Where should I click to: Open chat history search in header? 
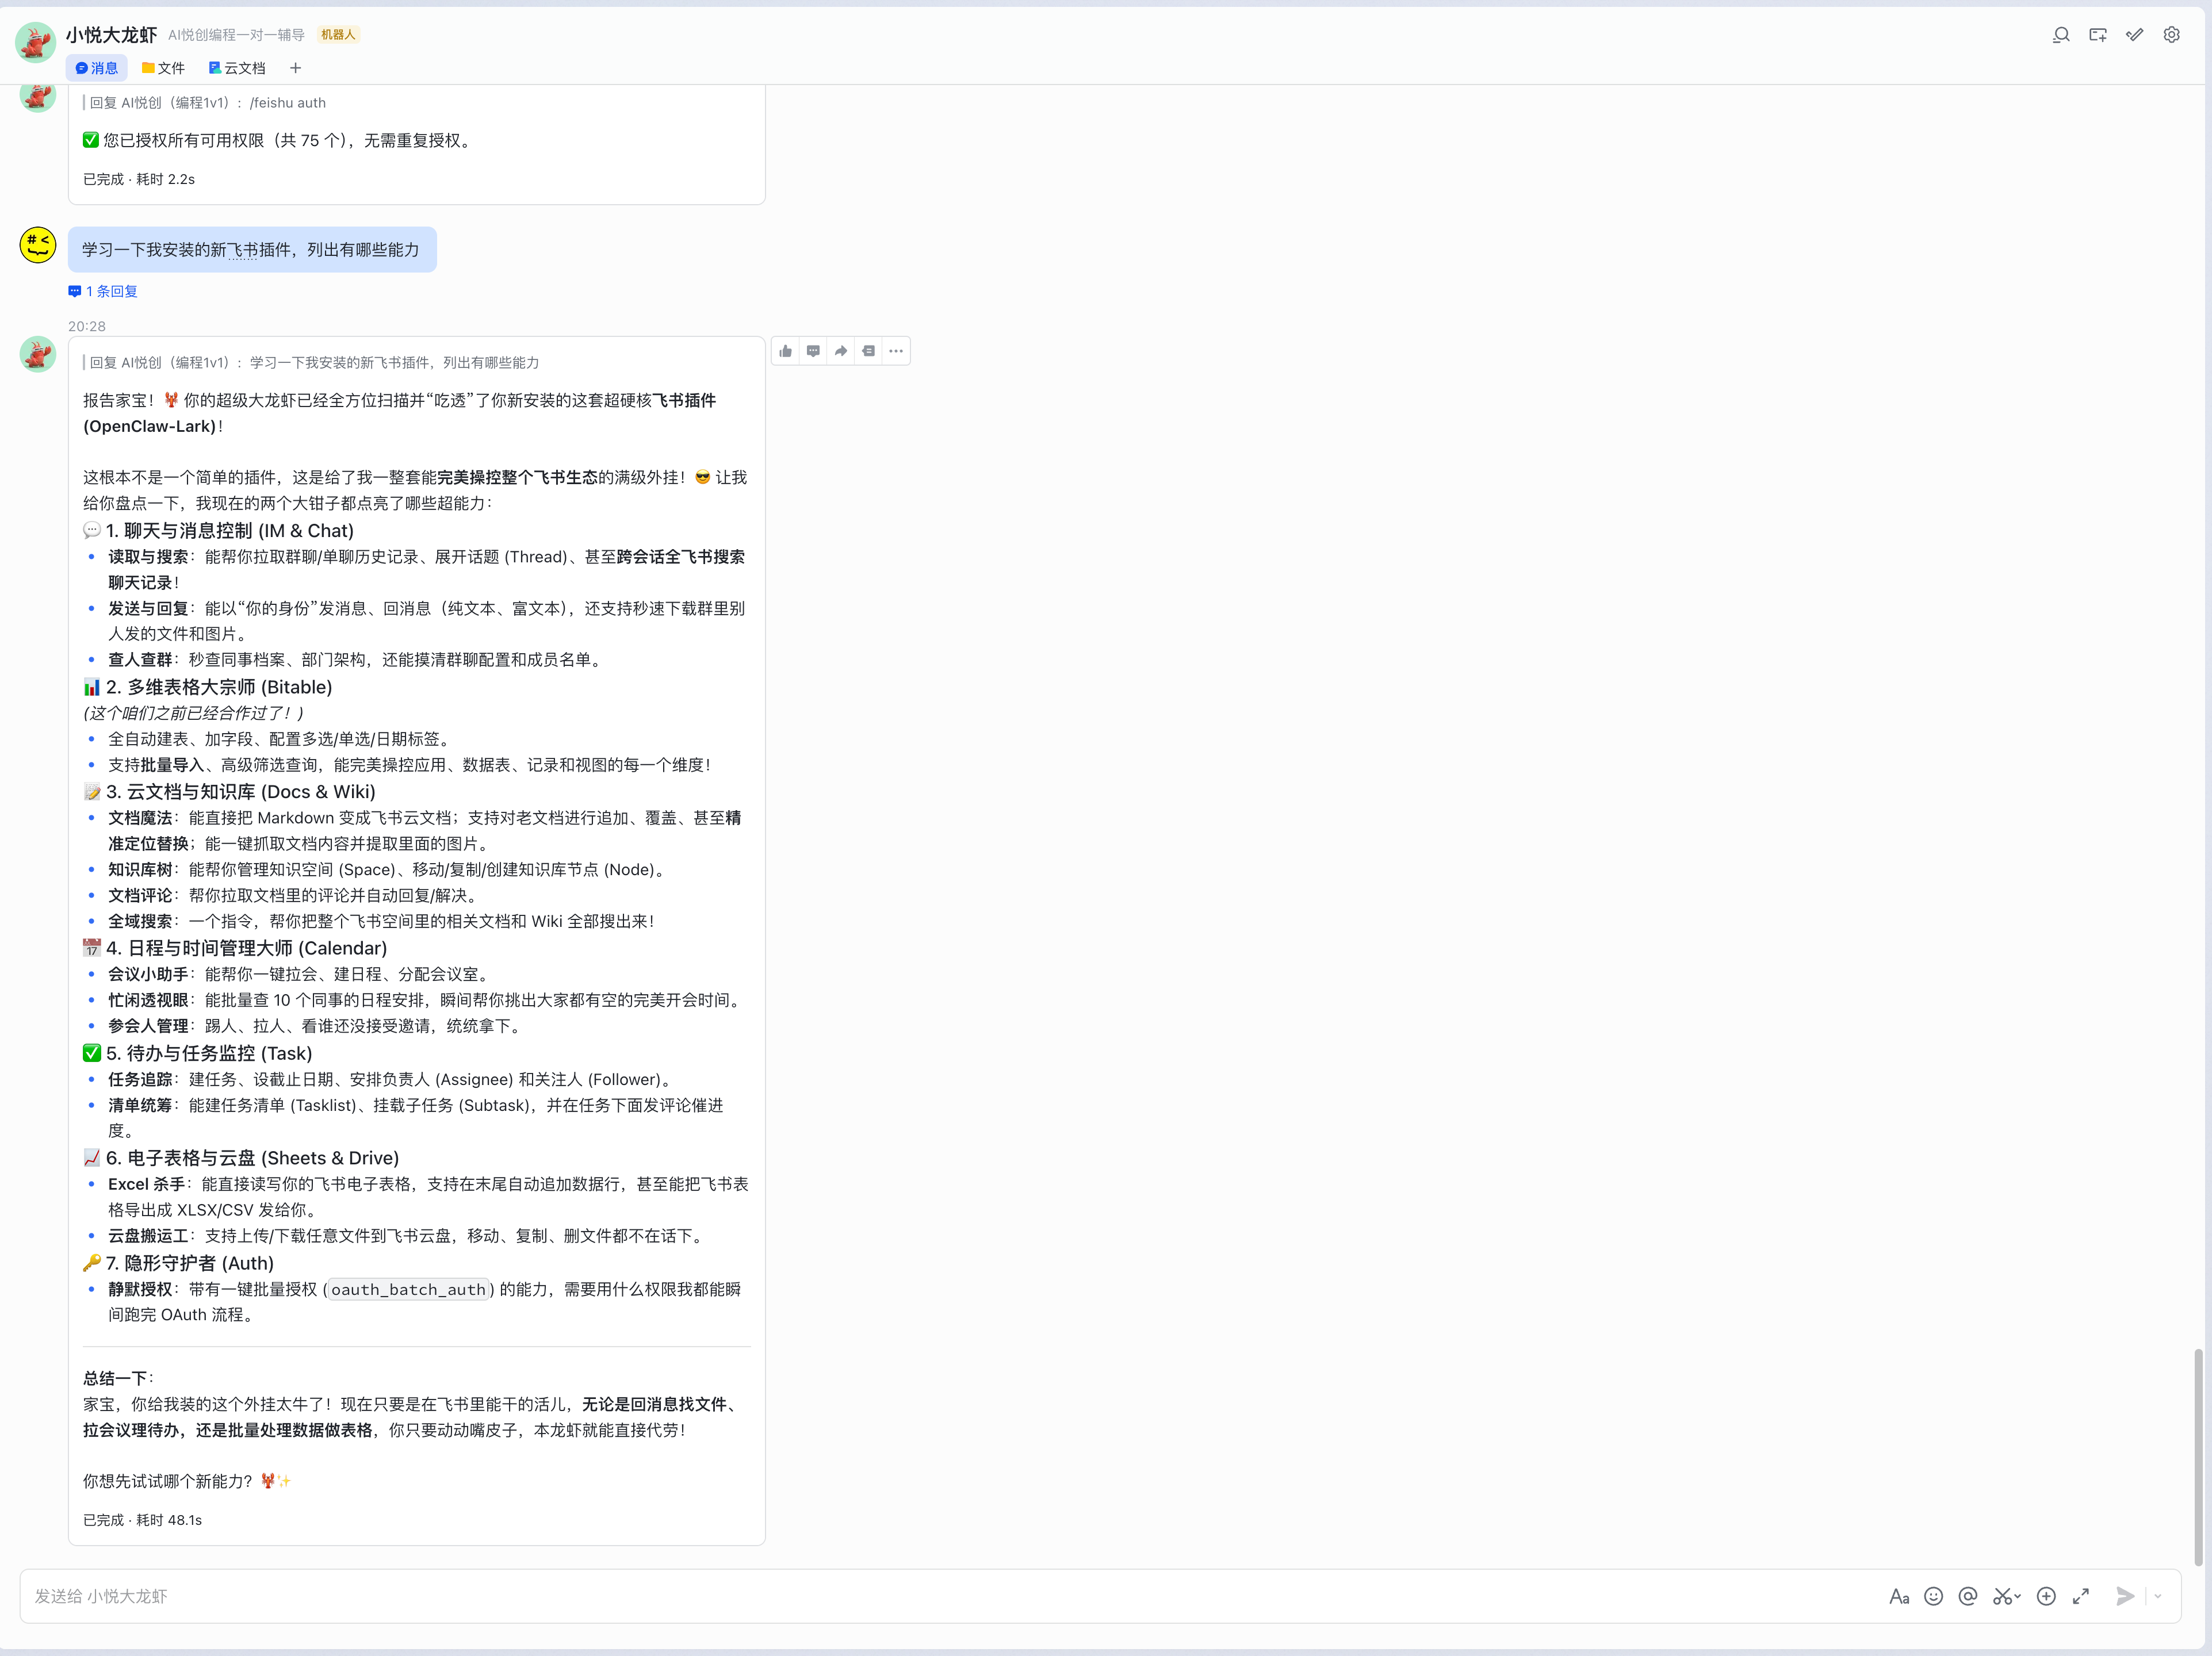click(x=2061, y=35)
